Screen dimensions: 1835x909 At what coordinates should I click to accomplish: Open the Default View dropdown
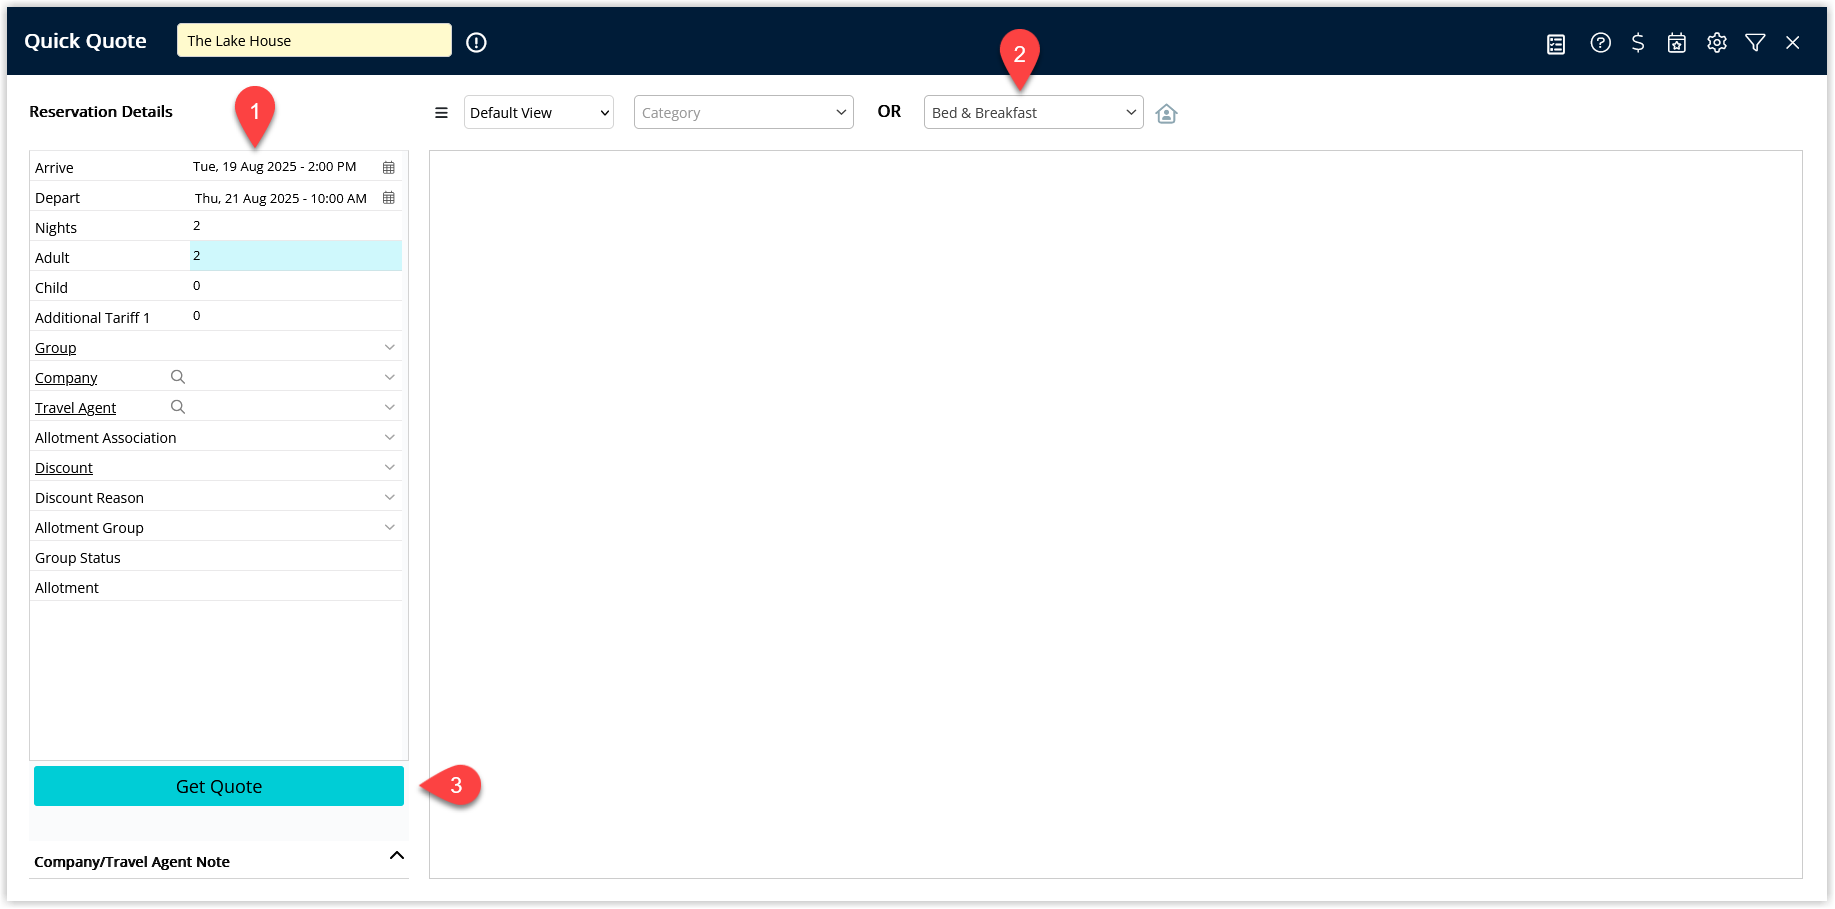click(539, 112)
